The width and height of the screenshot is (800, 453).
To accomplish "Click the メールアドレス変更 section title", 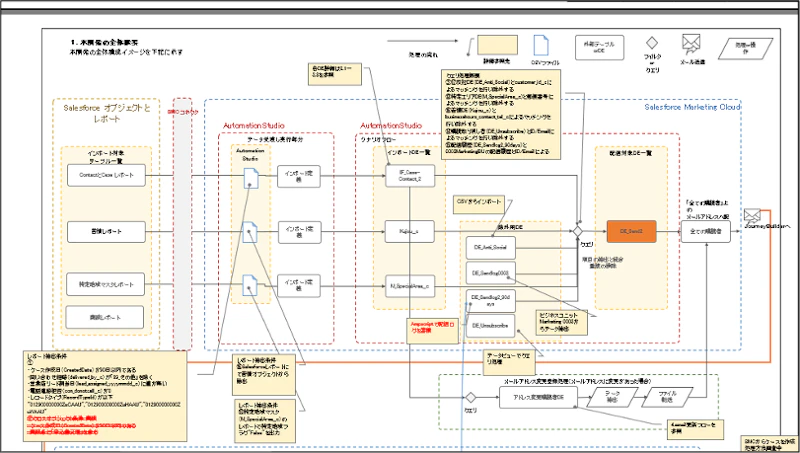I will click(577, 381).
